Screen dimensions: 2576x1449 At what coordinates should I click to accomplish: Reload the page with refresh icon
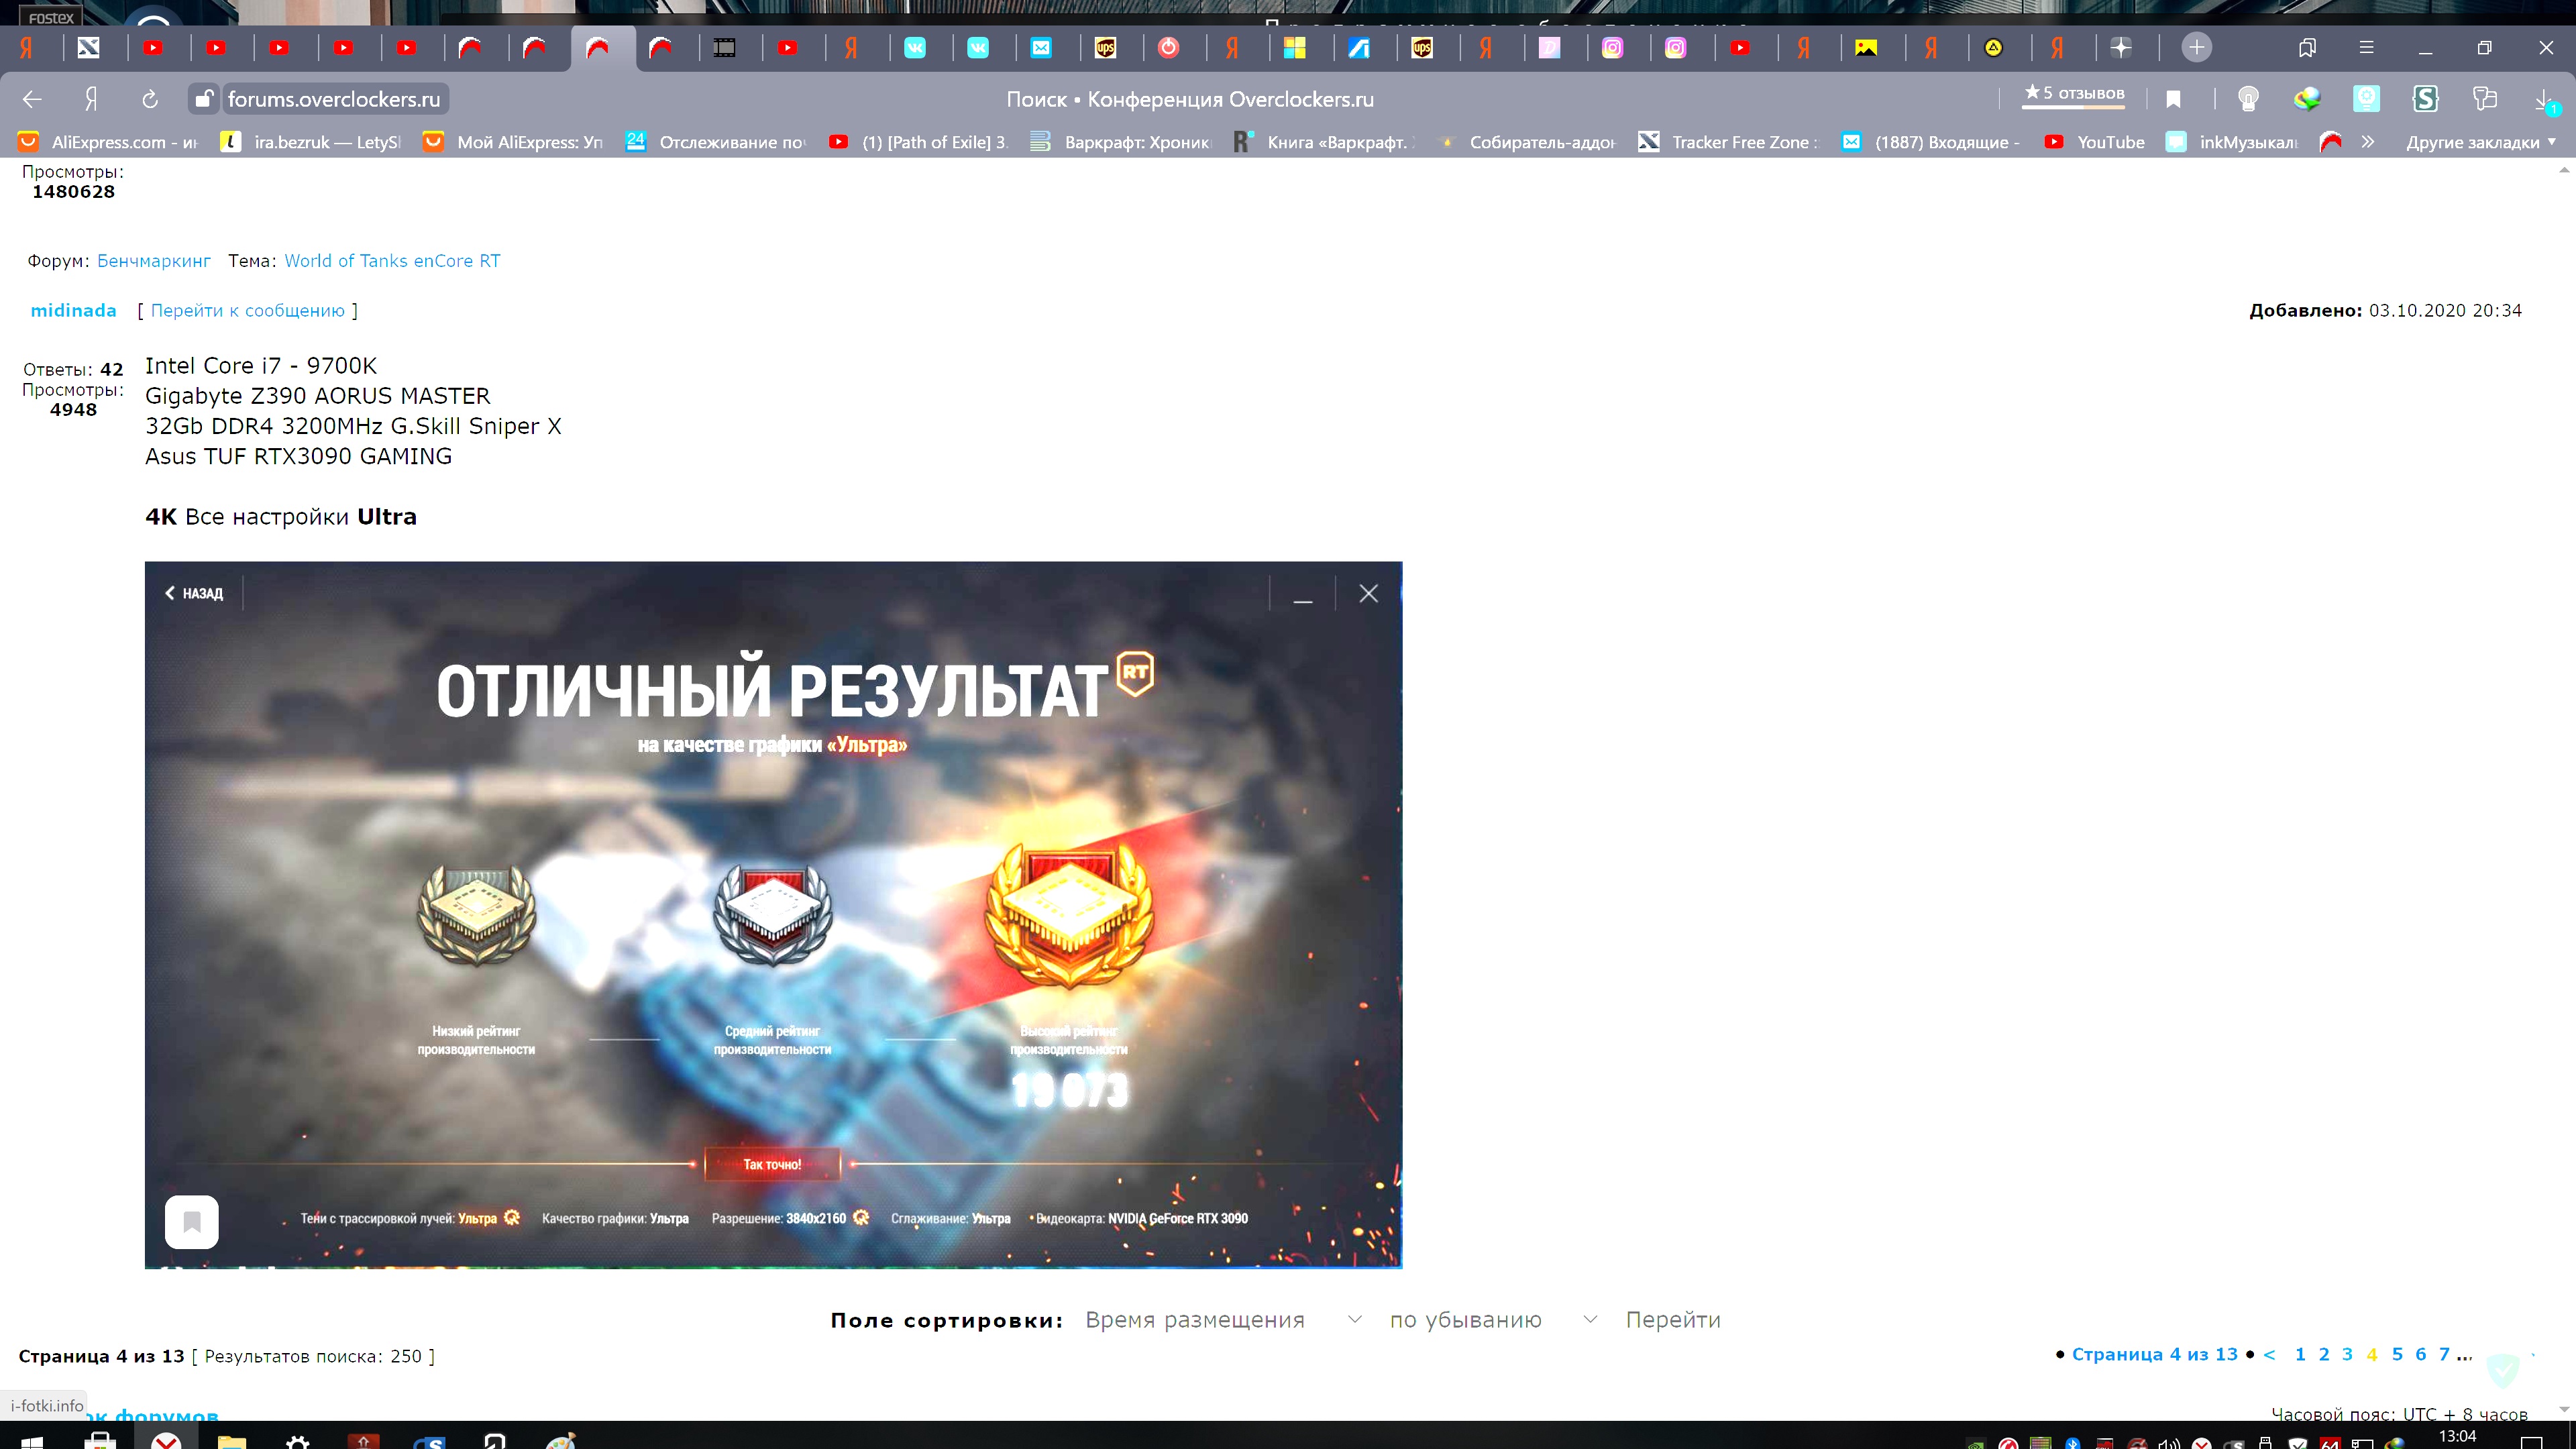coord(150,99)
